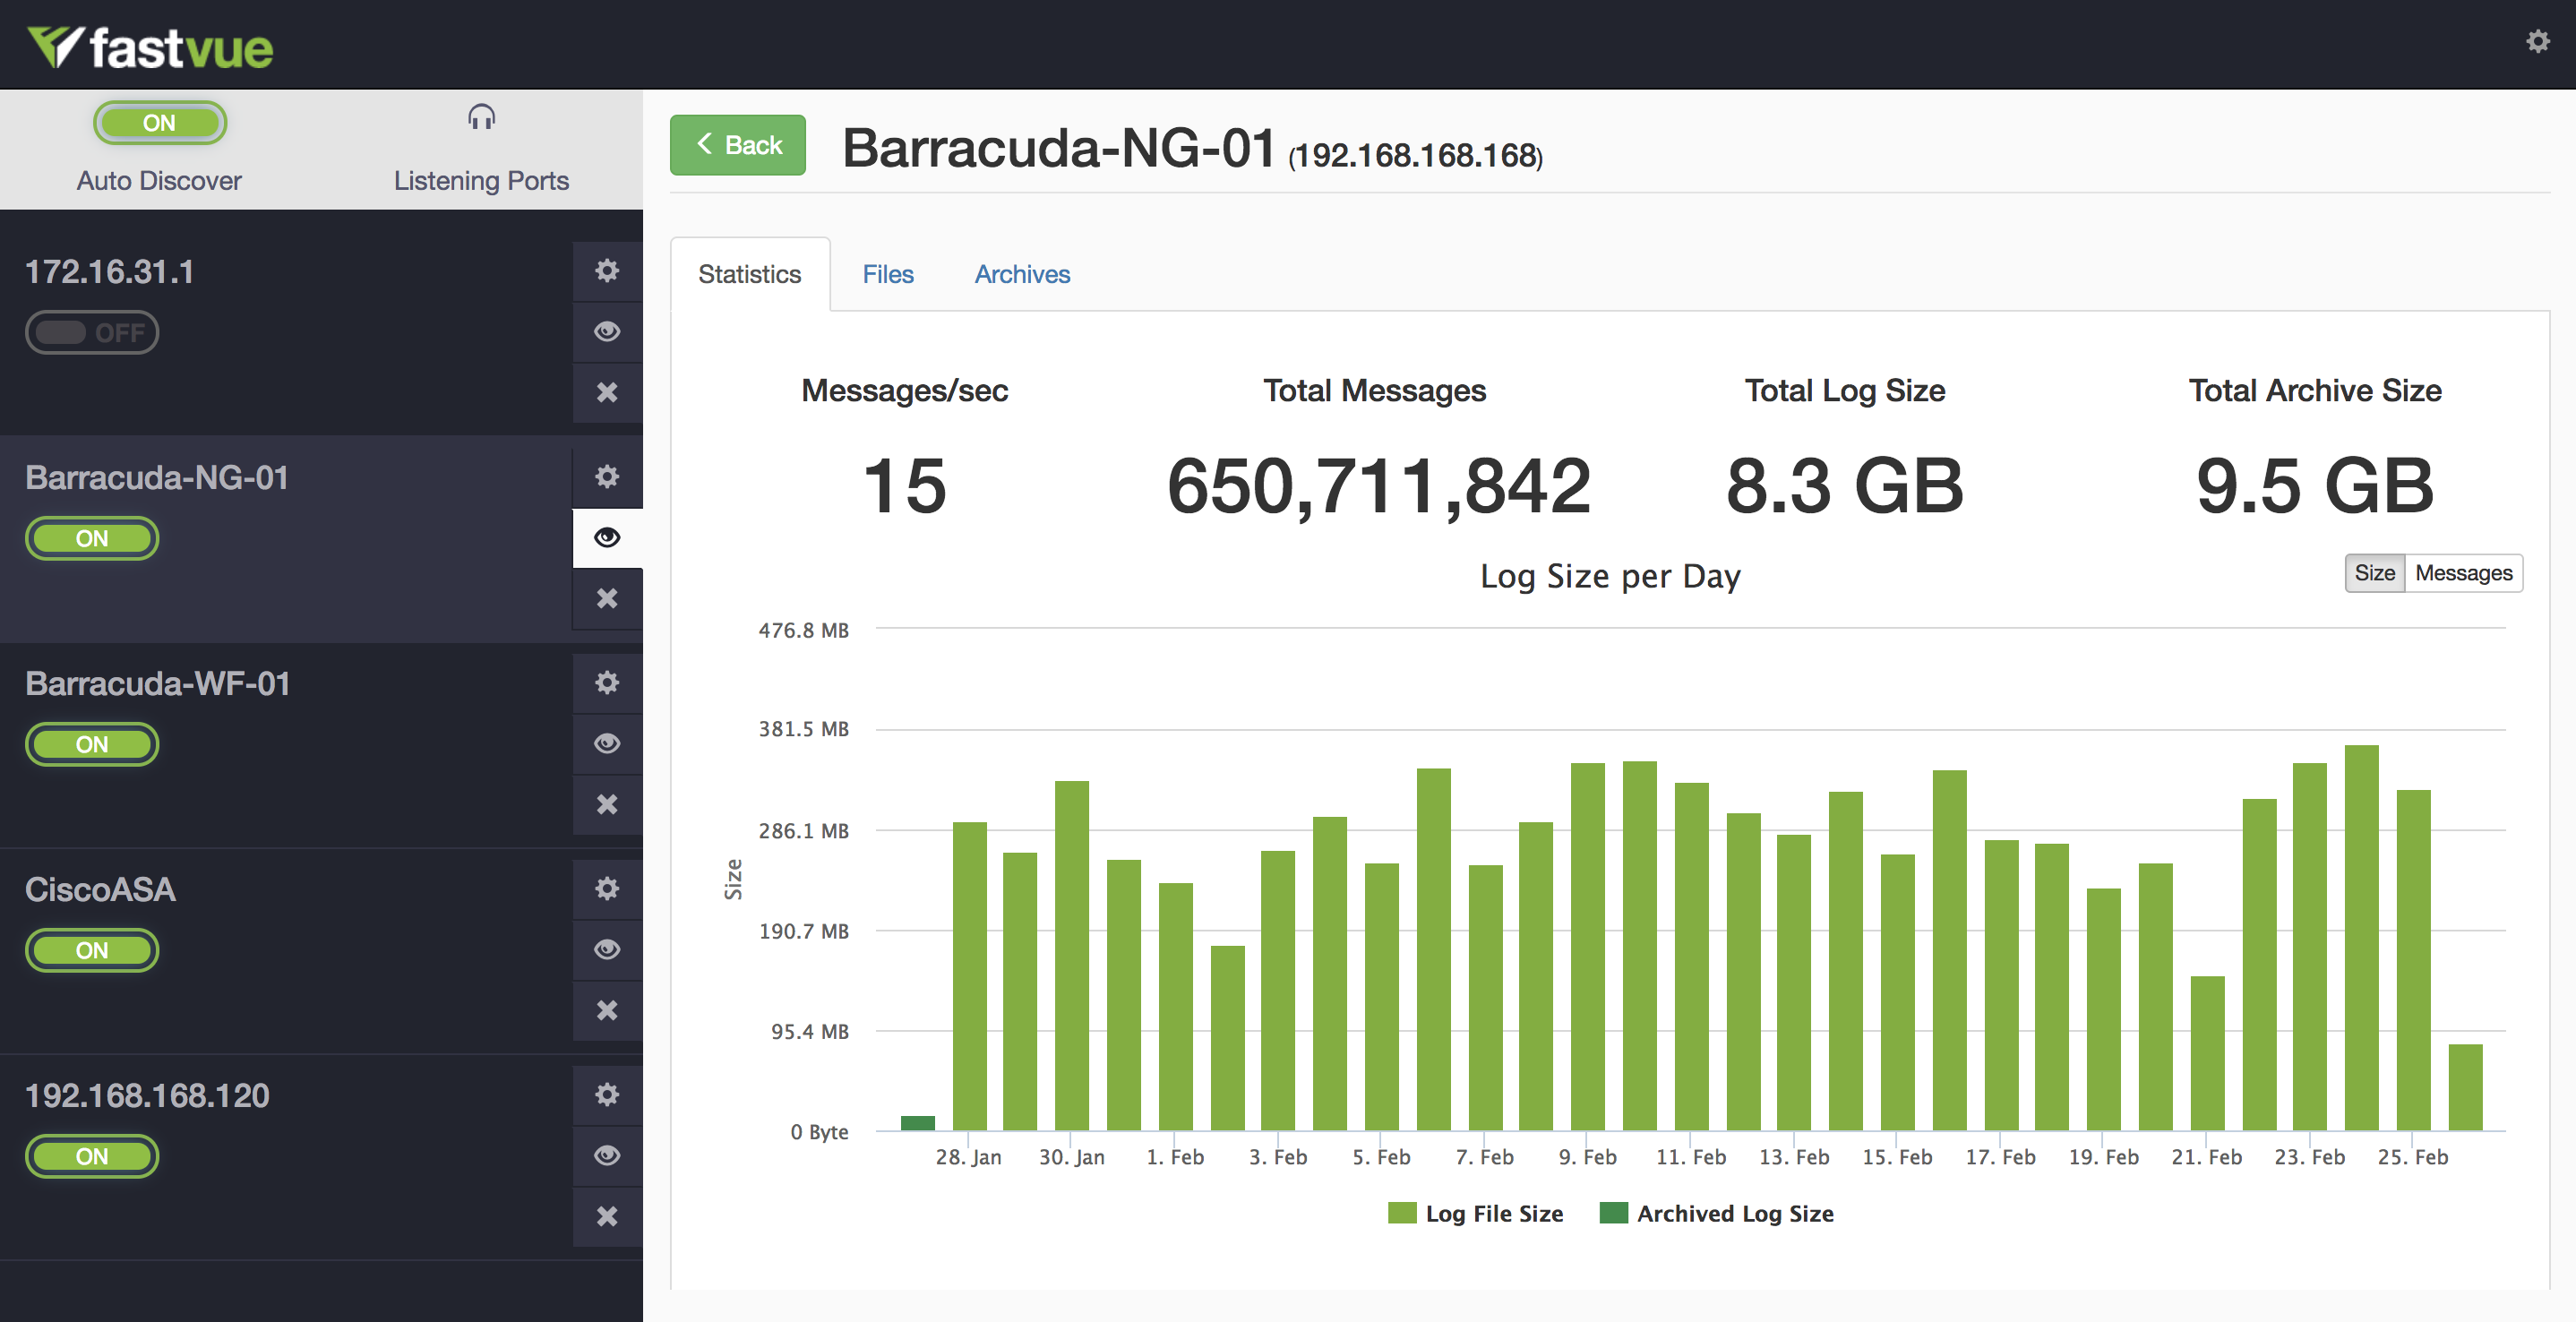The image size is (2576, 1322).
Task: Click the Total Messages value 650,711,842
Action: 1378,486
